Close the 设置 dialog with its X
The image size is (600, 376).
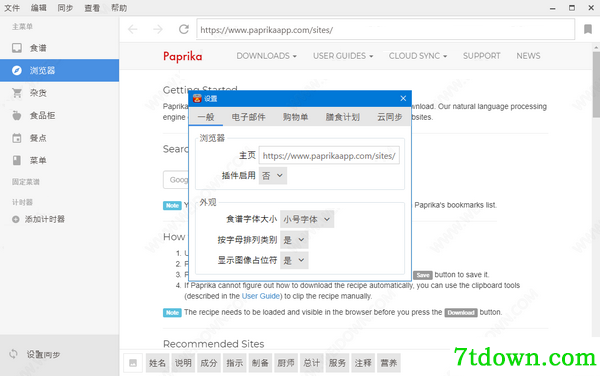click(403, 99)
